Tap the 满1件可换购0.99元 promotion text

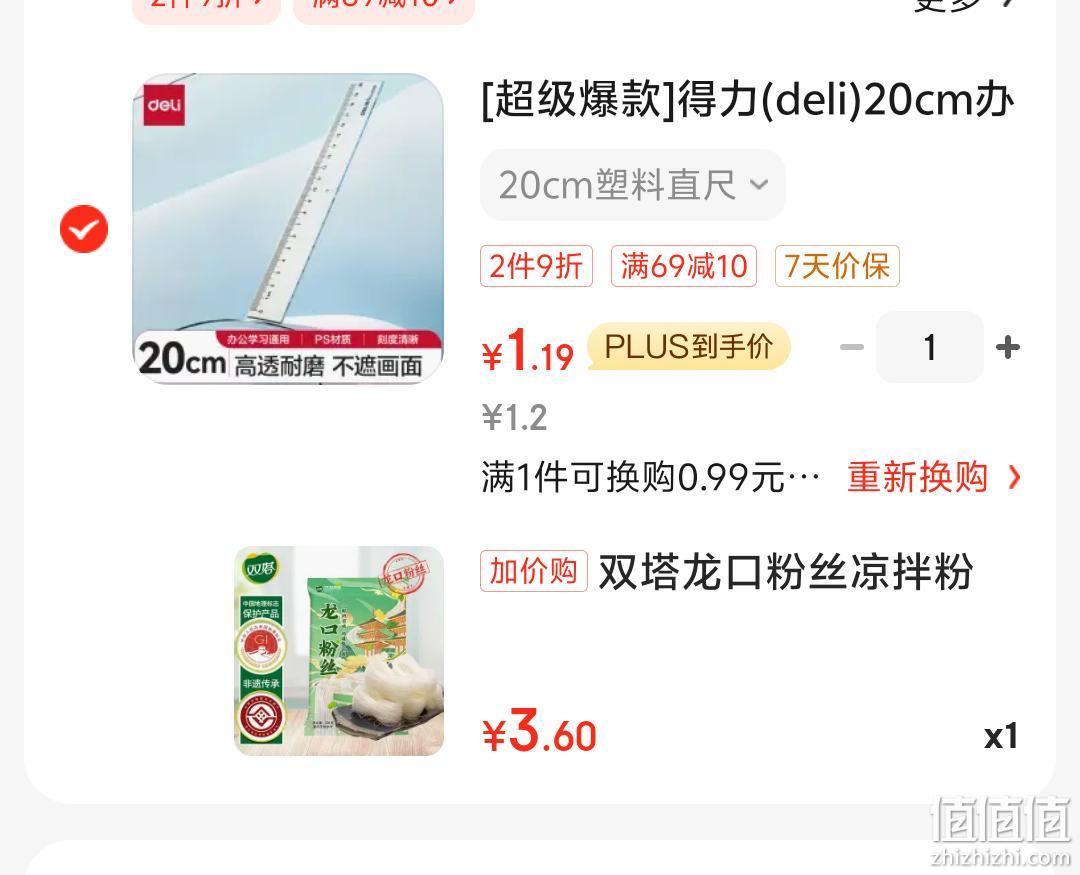pyautogui.click(x=651, y=477)
